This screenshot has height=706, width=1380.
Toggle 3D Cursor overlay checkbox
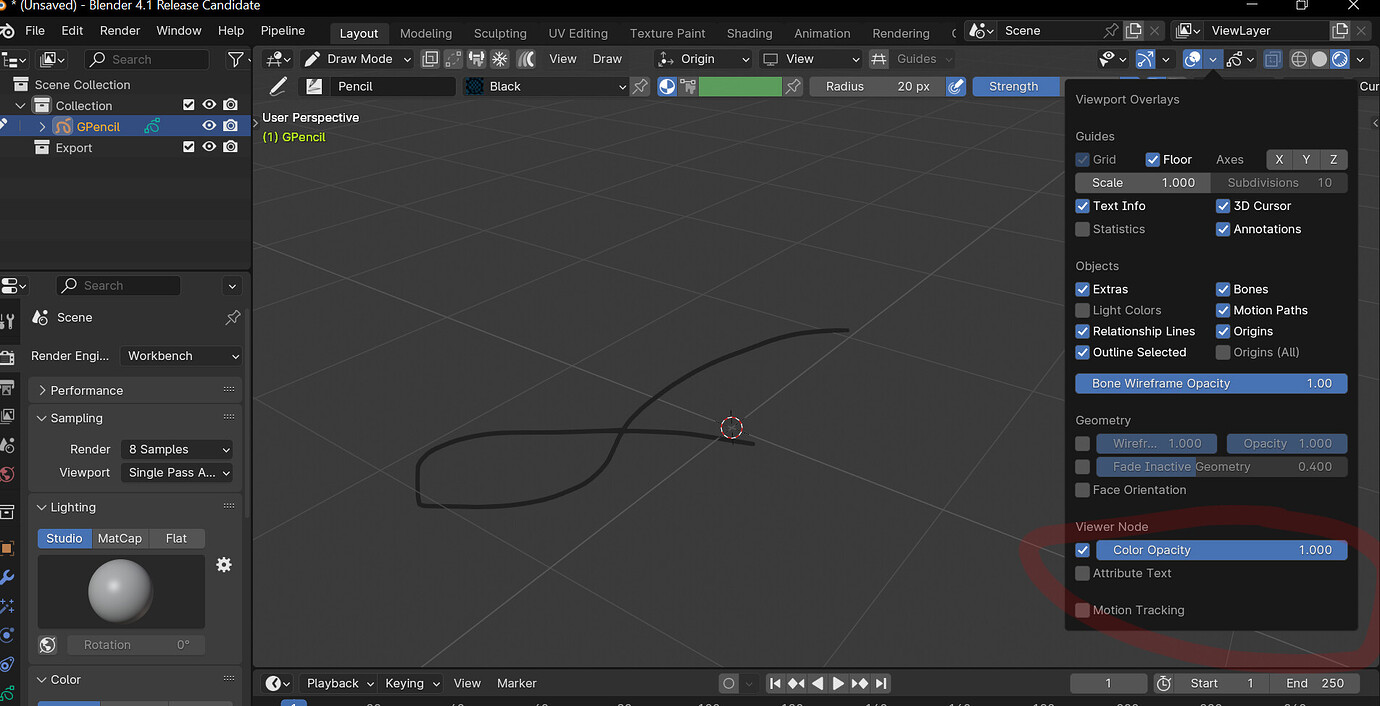click(1223, 206)
